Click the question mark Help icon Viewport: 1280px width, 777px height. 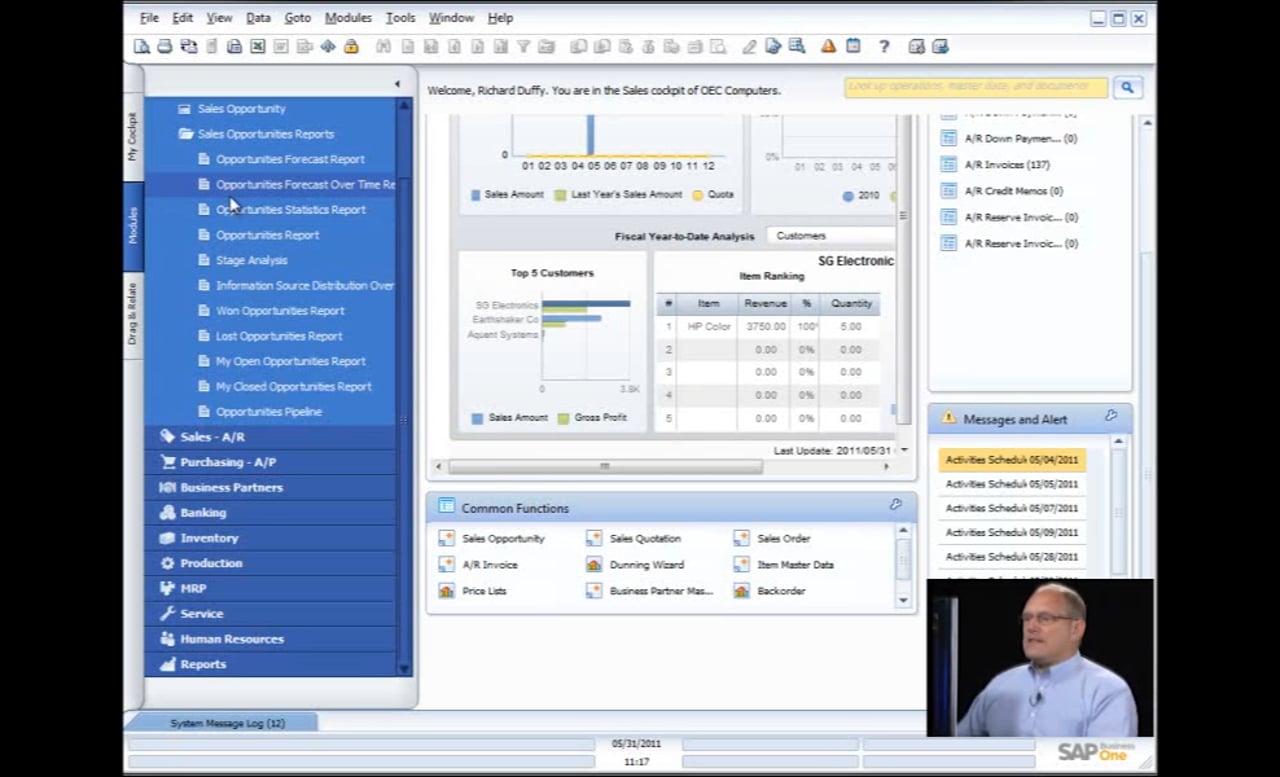point(884,46)
